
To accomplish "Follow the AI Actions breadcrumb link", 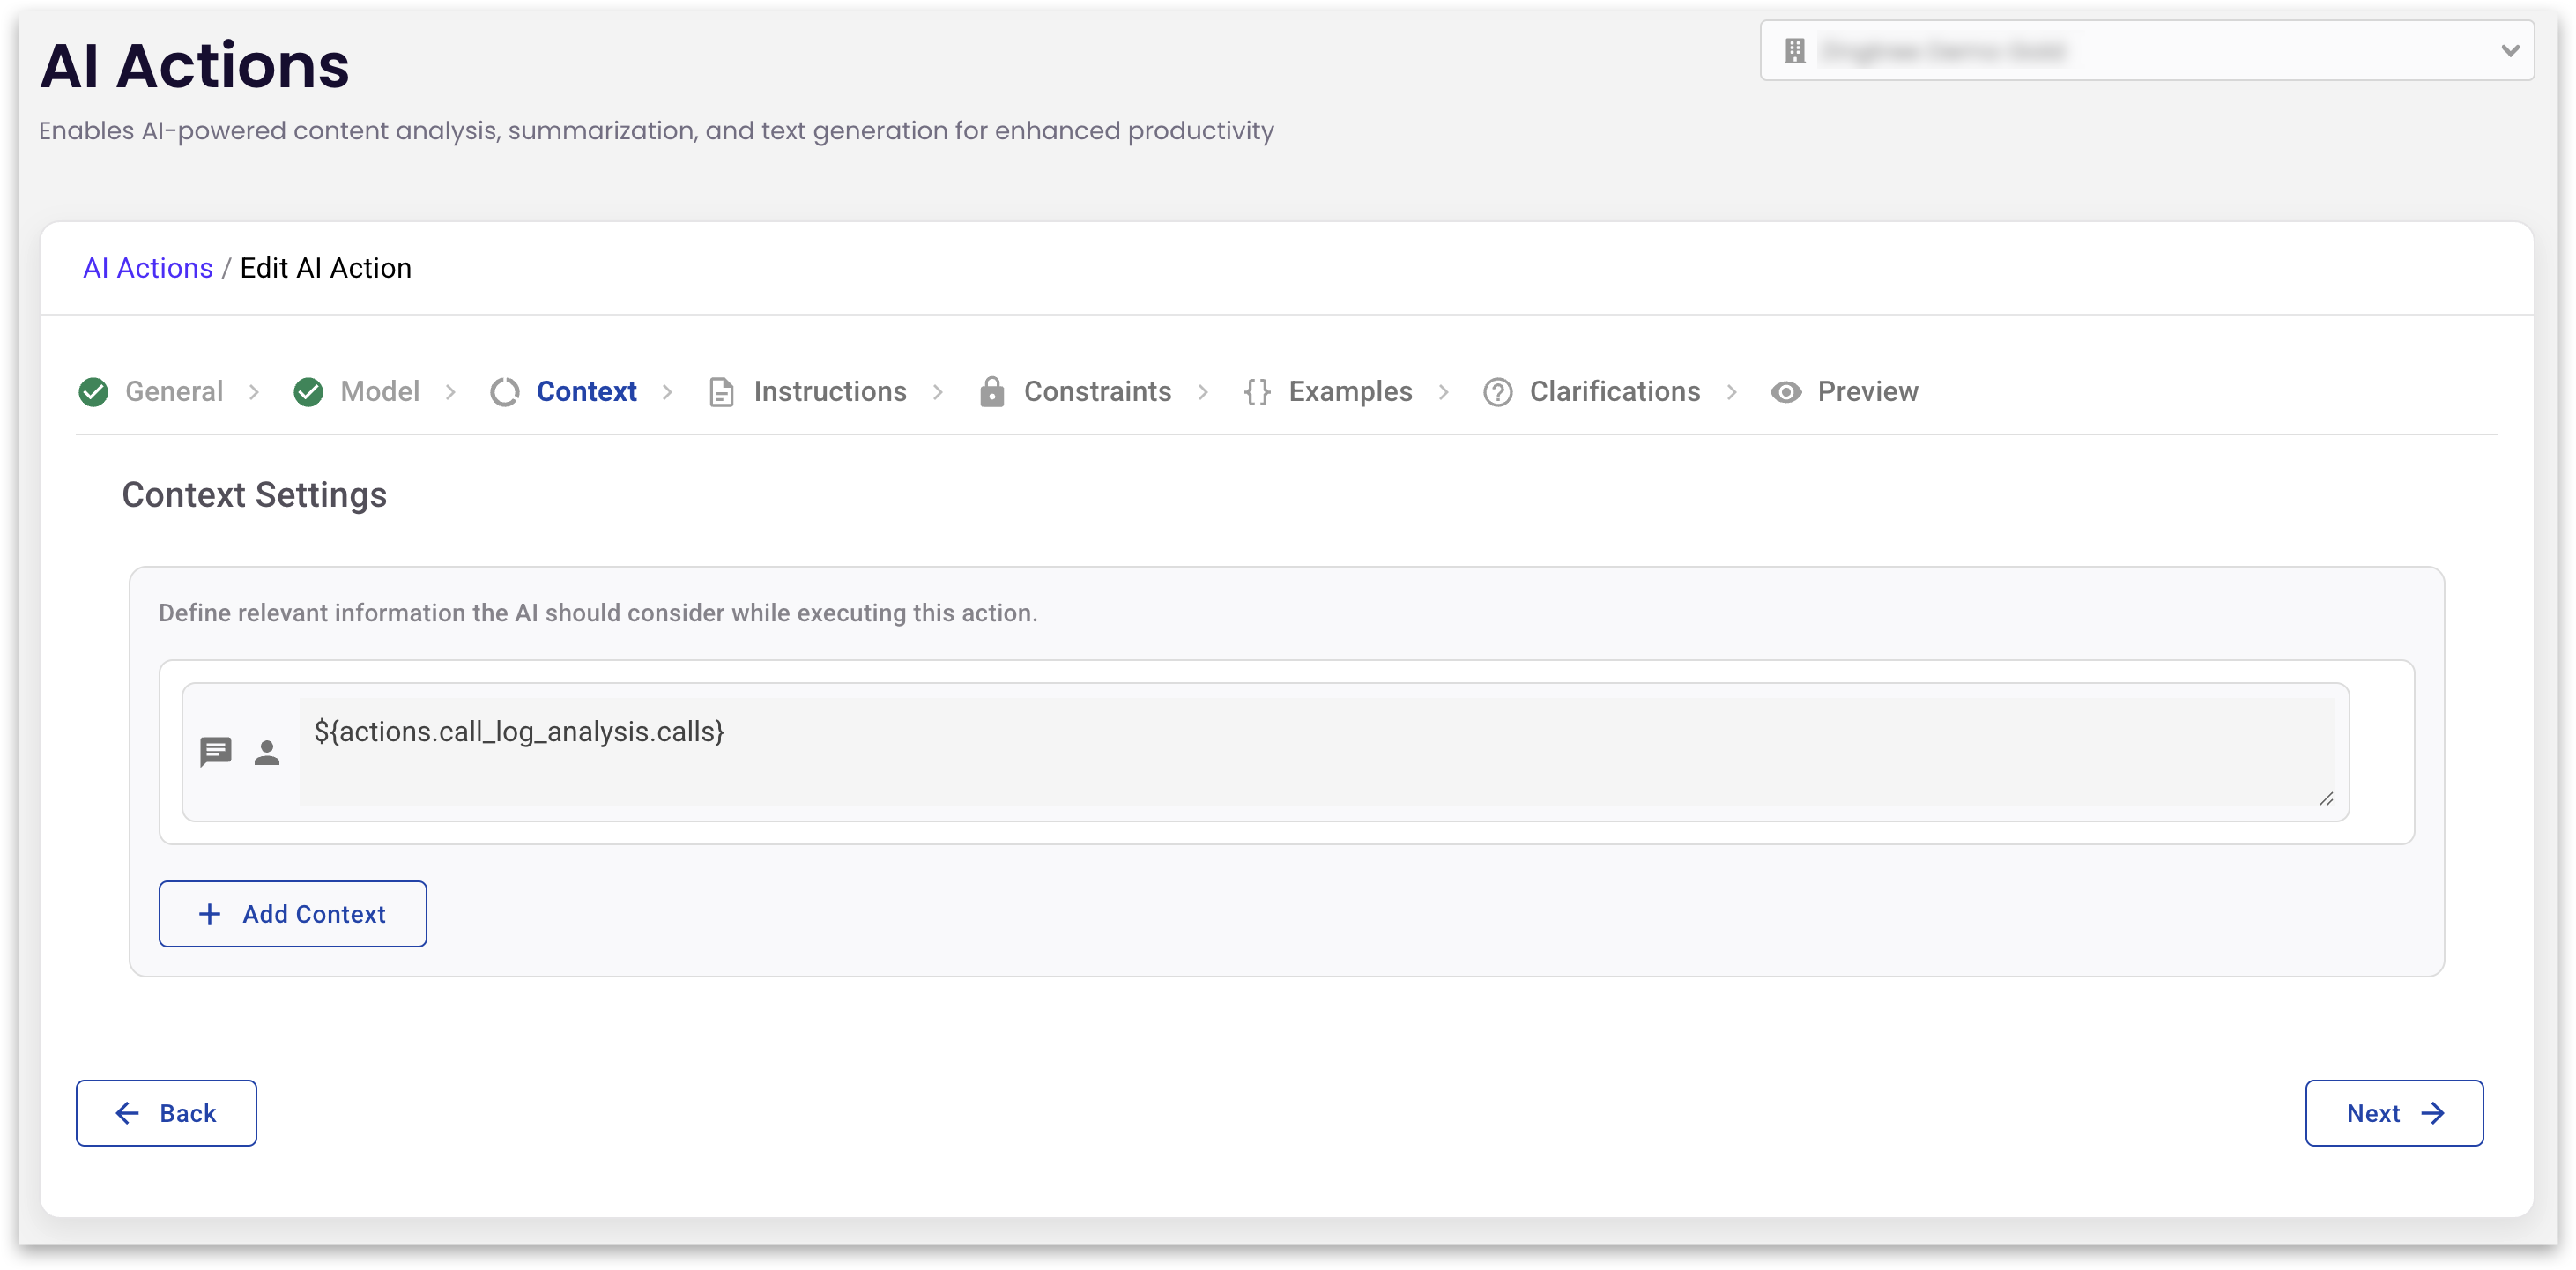I will pos(148,268).
